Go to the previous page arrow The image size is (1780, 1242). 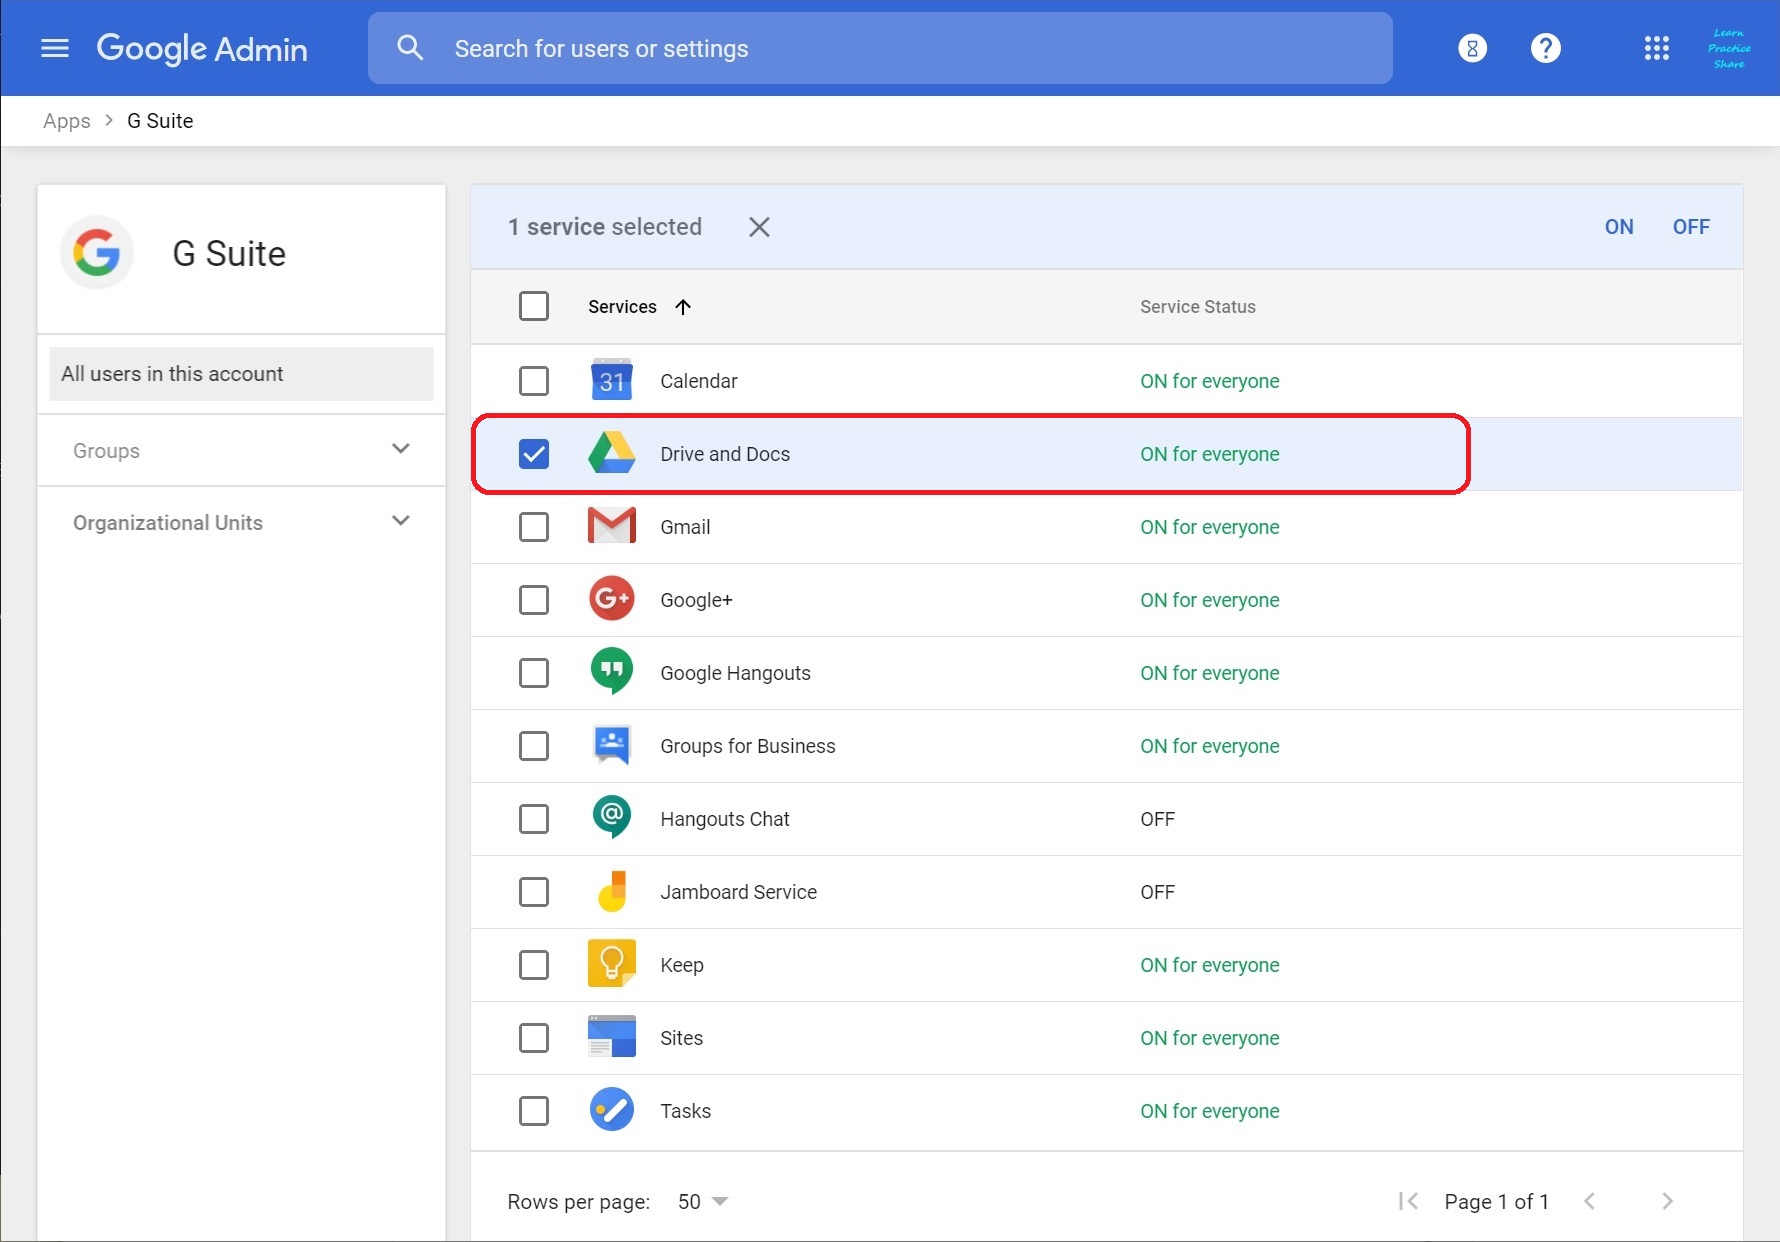click(x=1589, y=1201)
